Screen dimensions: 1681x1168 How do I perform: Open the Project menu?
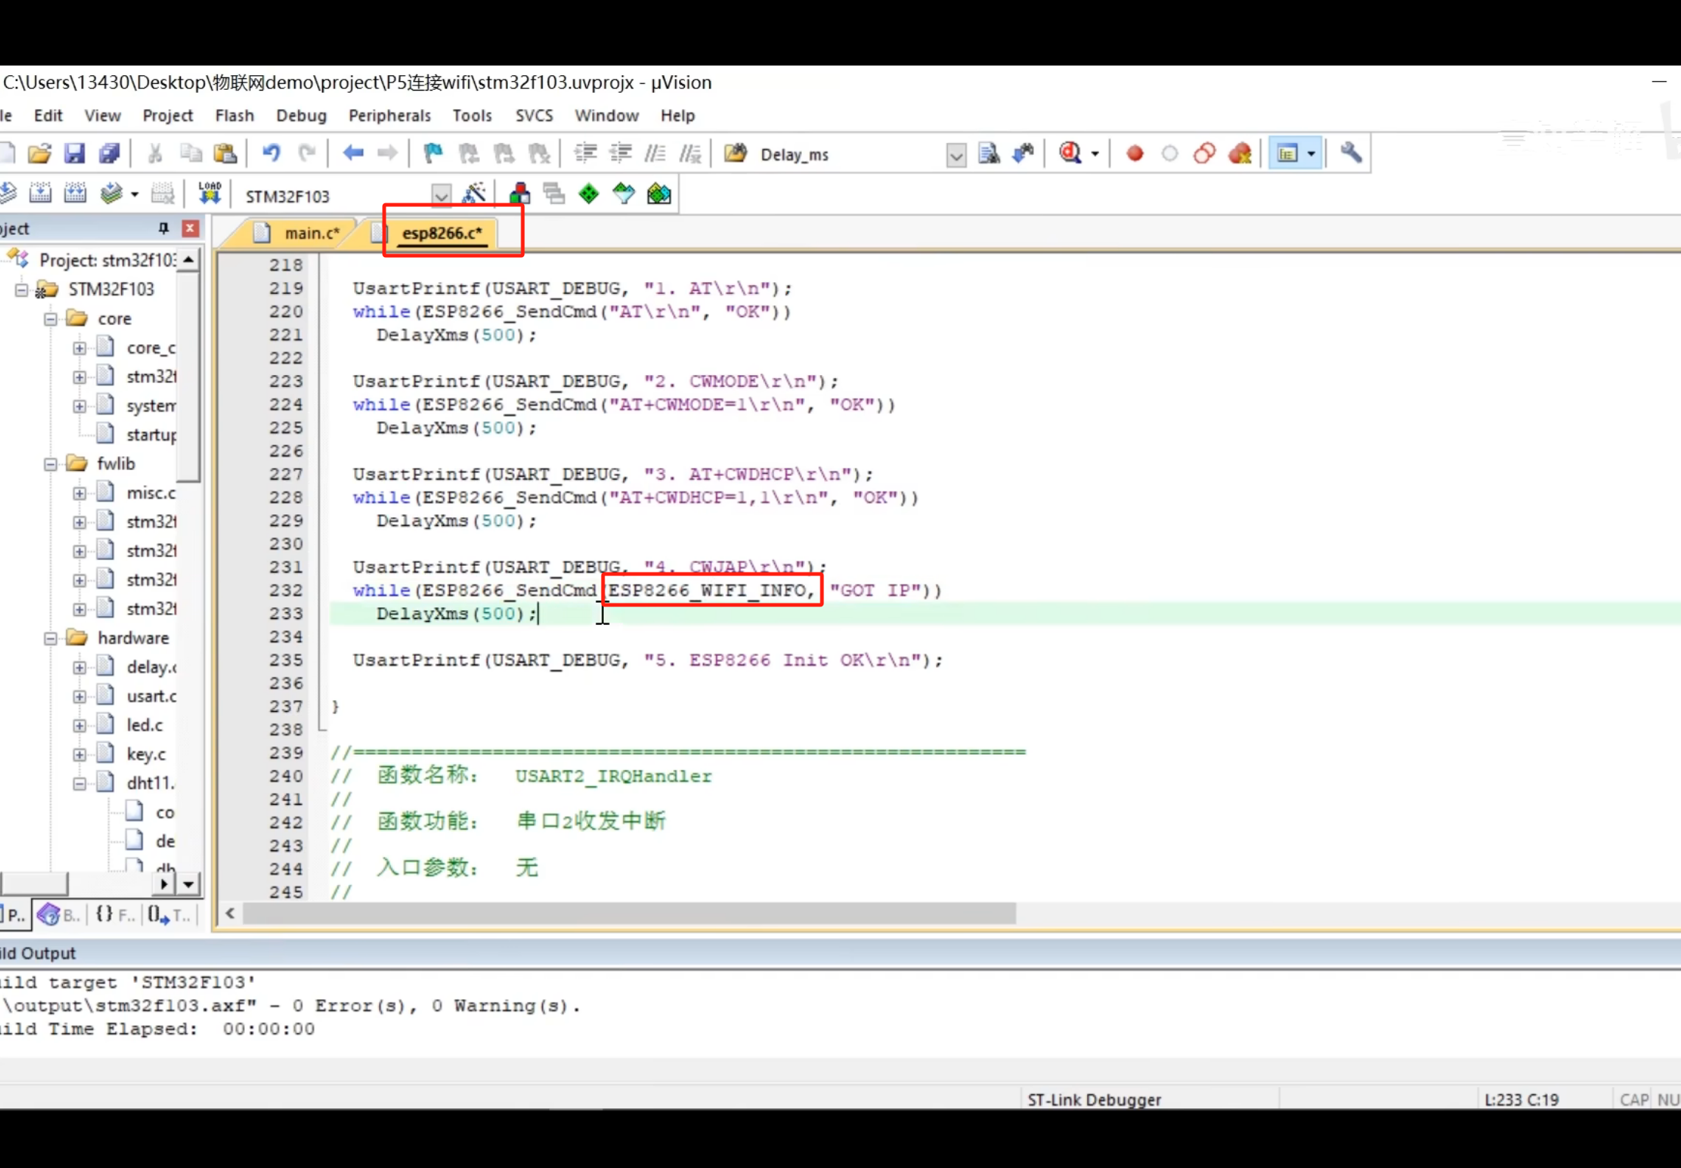coord(167,116)
